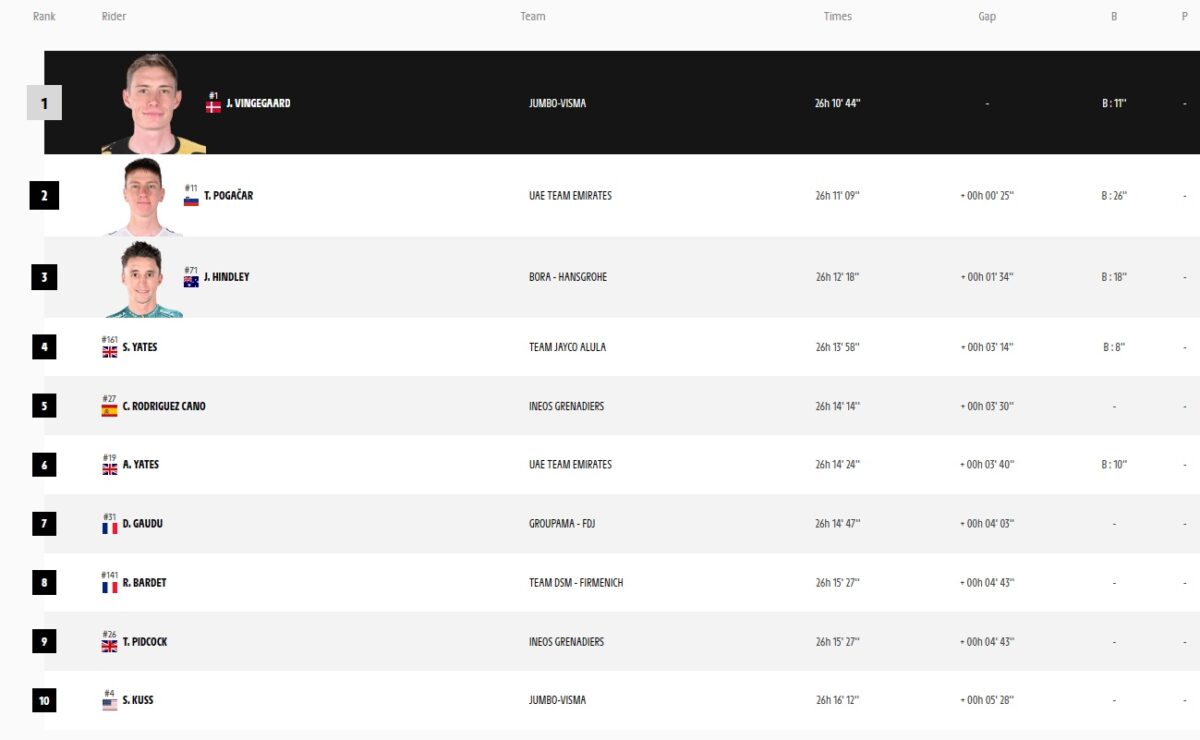This screenshot has width=1200, height=740.
Task: Click the Danish flag beside J. Vingegaard
Action: (x=213, y=106)
